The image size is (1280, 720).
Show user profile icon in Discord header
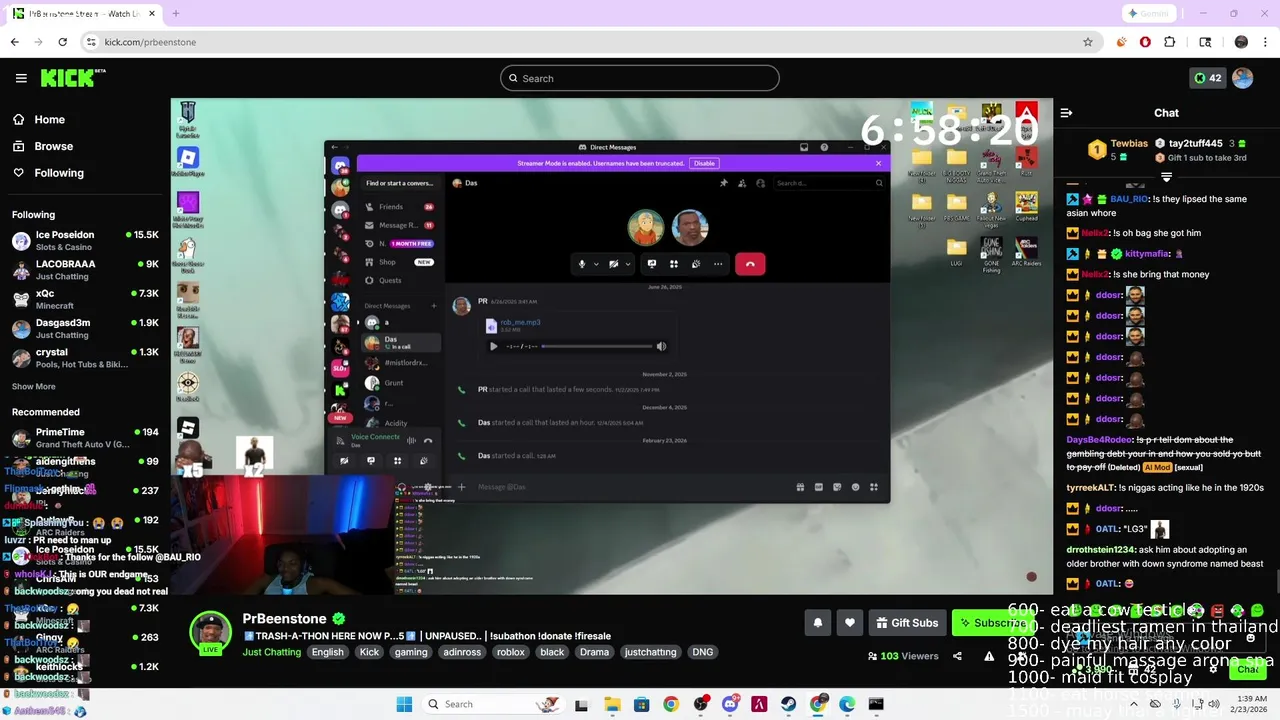[x=760, y=183]
